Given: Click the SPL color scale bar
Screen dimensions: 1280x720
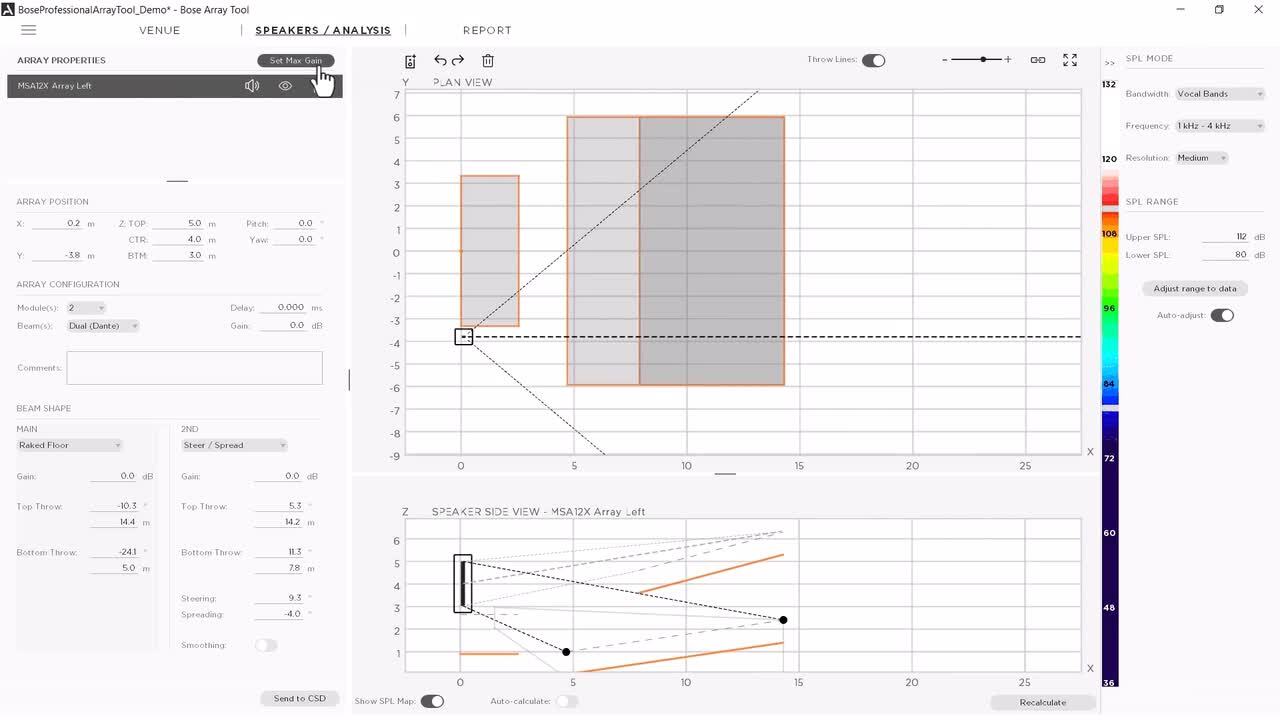Looking at the screenshot, I should coord(1110,430).
